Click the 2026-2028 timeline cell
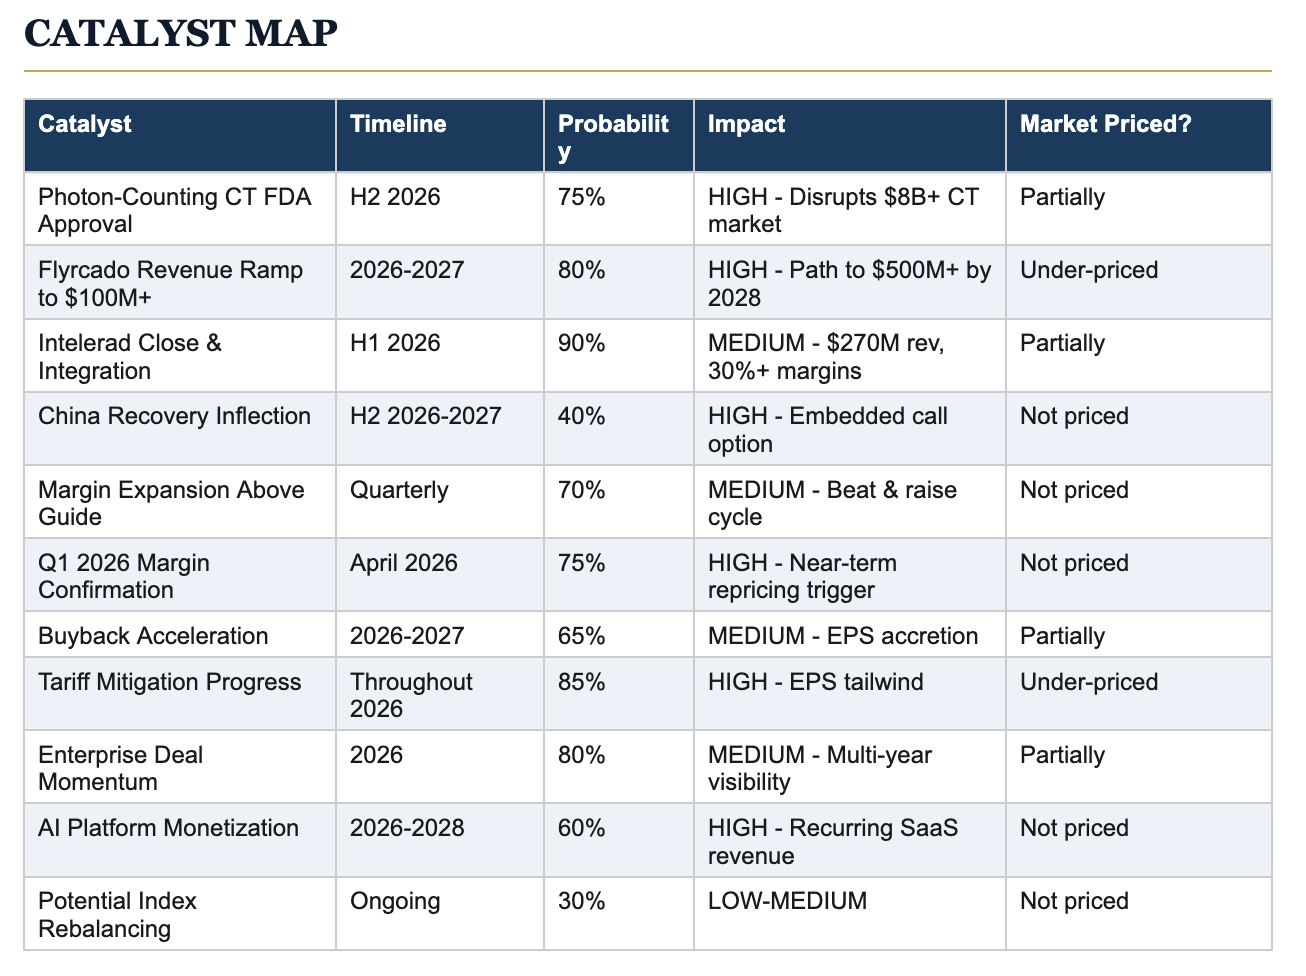The image size is (1306, 976). click(x=440, y=840)
